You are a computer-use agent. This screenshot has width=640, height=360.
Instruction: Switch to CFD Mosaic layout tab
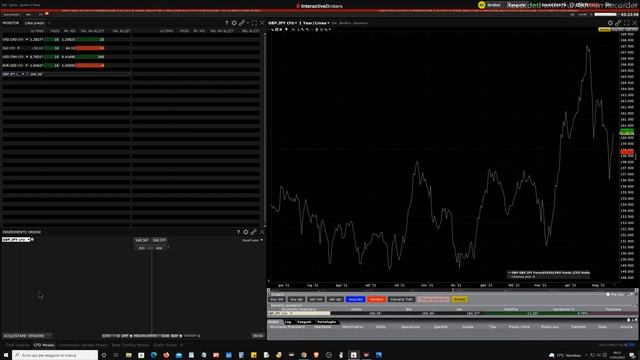(44, 345)
